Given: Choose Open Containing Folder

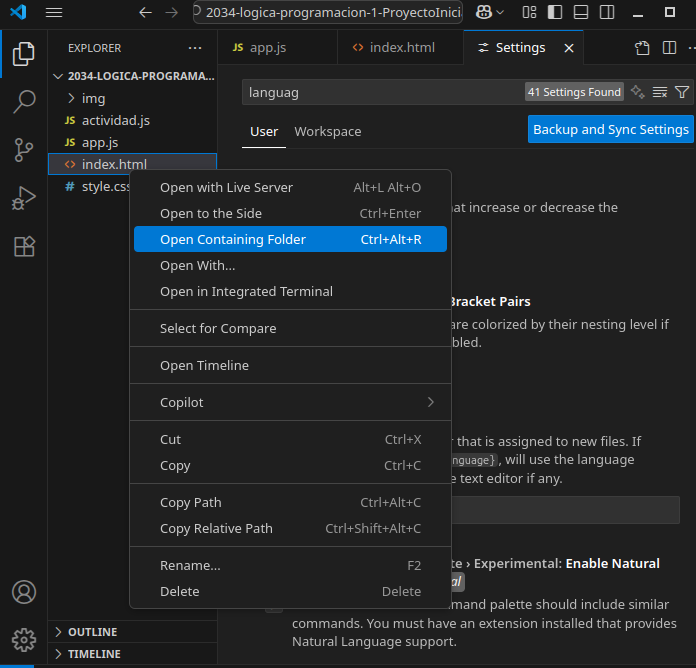Looking at the screenshot, I should point(290,239).
